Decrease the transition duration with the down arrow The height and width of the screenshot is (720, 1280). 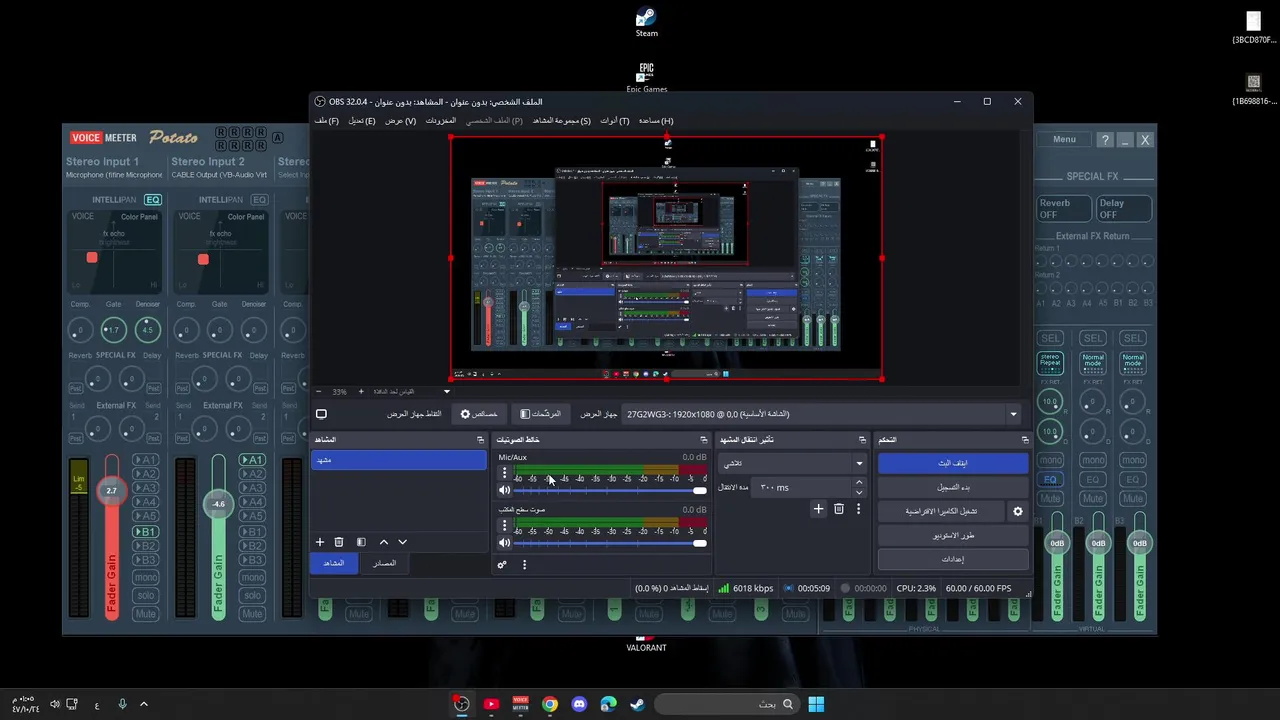tap(859, 492)
